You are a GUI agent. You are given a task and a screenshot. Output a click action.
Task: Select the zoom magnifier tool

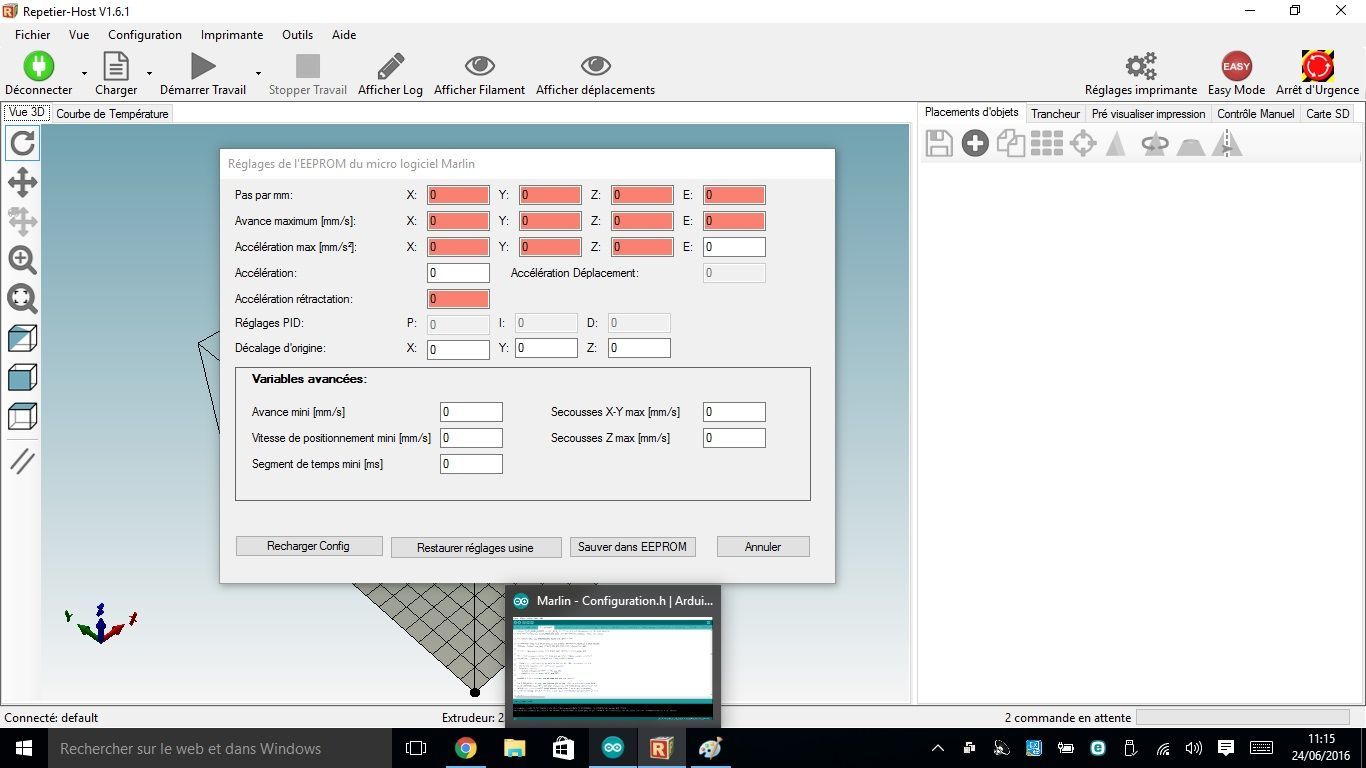pyautogui.click(x=22, y=260)
